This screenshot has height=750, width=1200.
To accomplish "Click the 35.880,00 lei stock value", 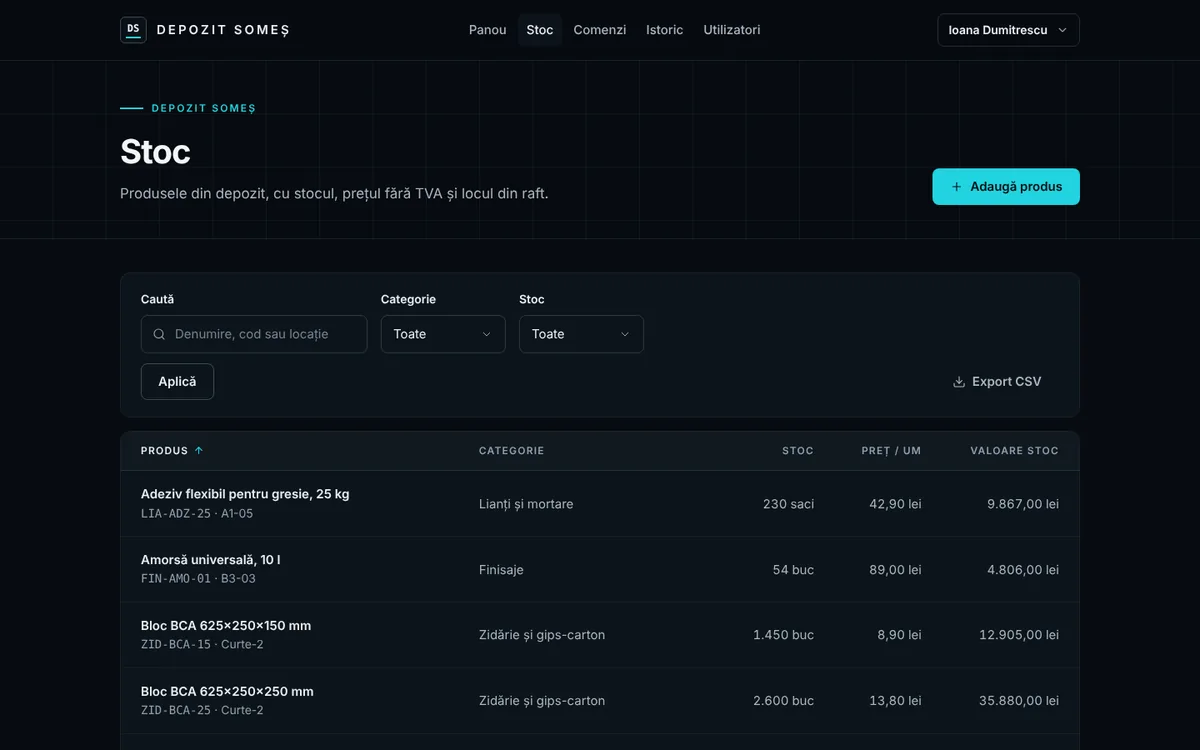I will (1019, 701).
